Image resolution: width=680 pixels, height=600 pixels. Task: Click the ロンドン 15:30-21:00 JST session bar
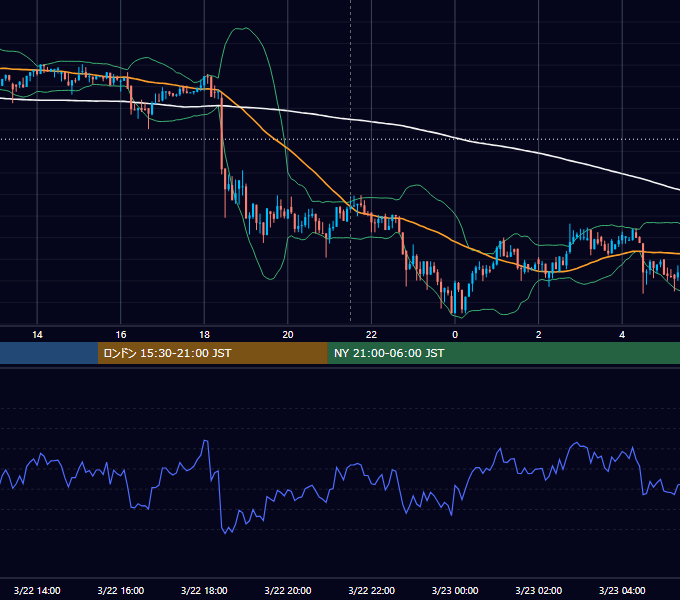pyautogui.click(x=212, y=353)
